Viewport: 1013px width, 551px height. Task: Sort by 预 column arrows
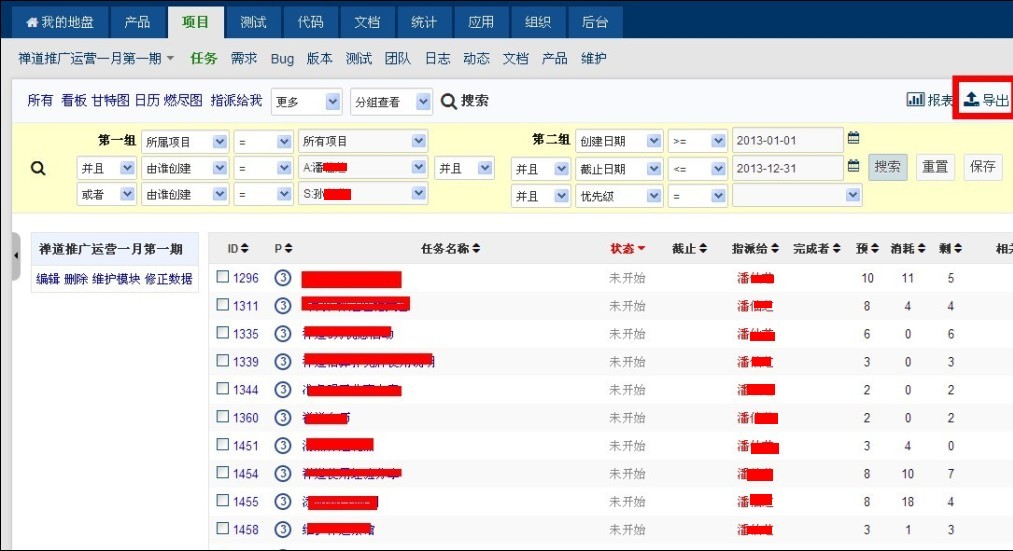click(x=875, y=249)
